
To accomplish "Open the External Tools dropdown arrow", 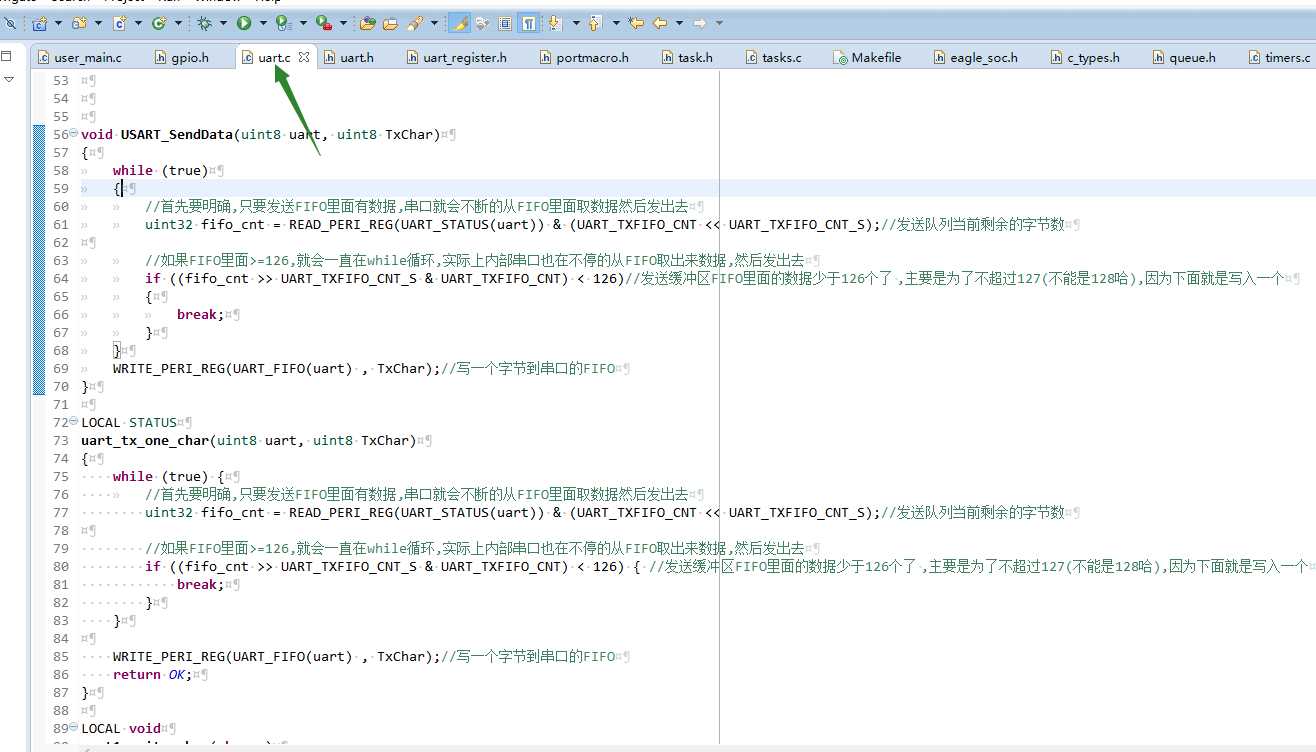I will coord(343,22).
